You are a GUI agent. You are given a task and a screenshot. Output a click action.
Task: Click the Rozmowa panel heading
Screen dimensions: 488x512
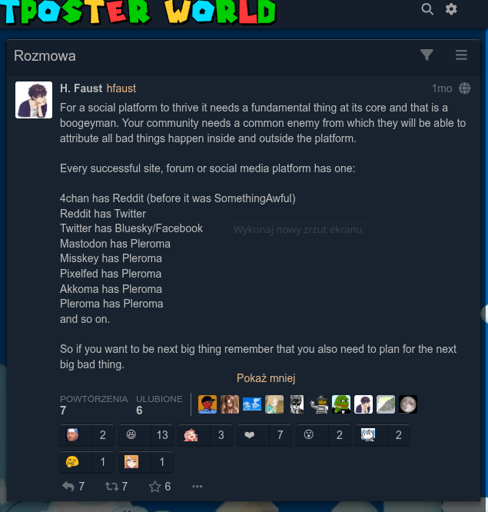coord(45,56)
